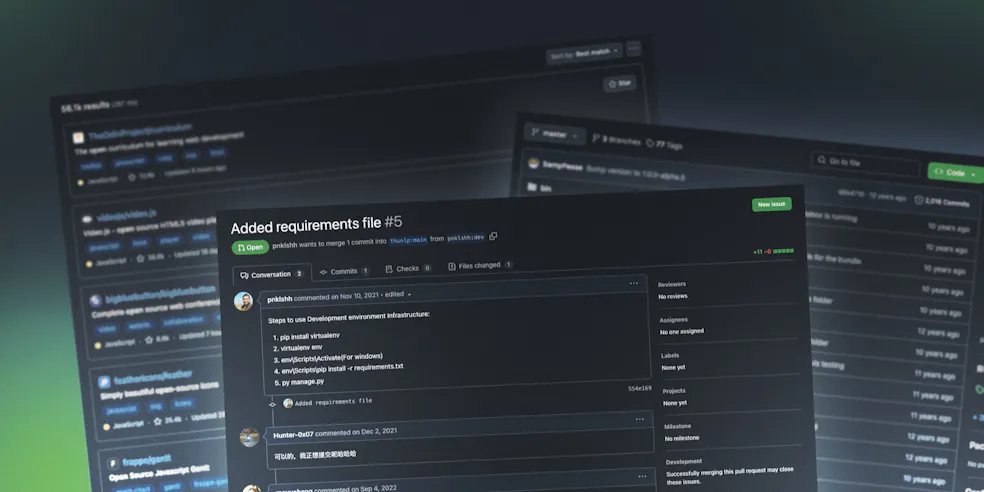Click '3 Branches' link in repository window
Screen dimensions: 984x492
(616, 141)
